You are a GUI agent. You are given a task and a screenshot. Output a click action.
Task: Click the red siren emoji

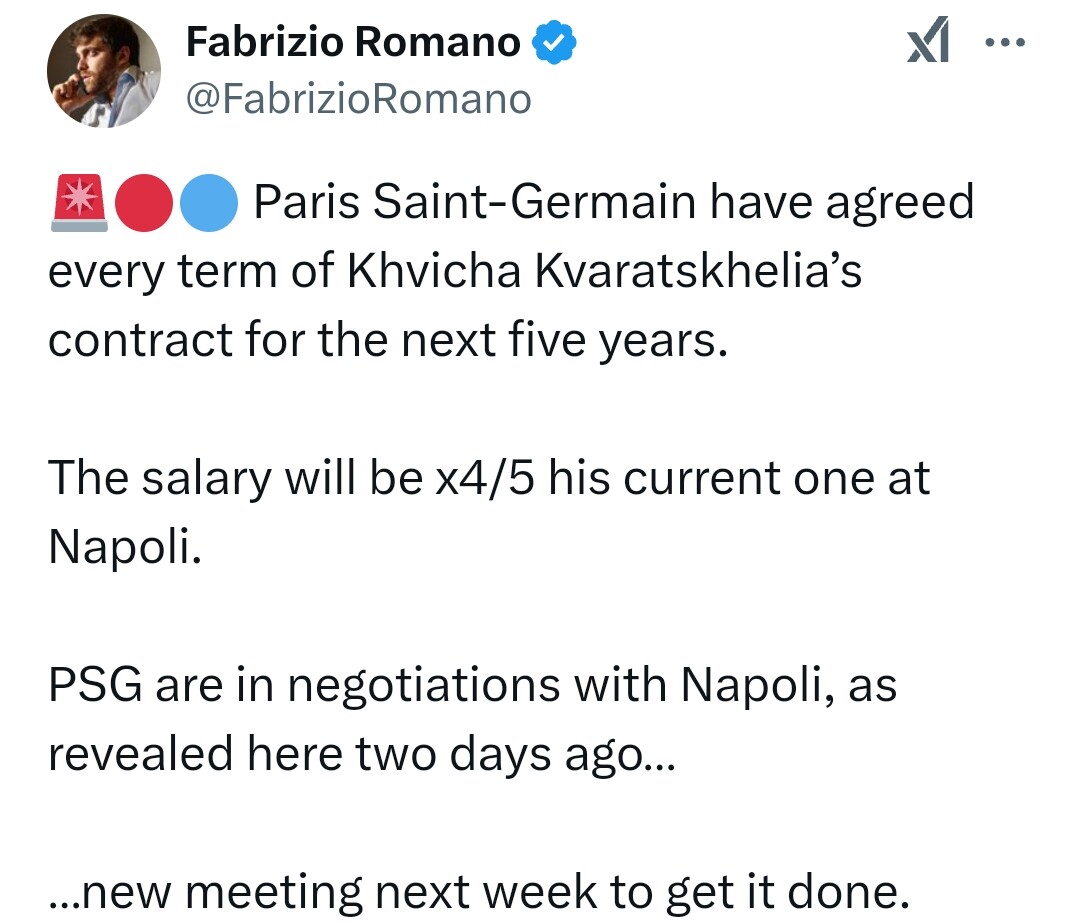pyautogui.click(x=78, y=204)
